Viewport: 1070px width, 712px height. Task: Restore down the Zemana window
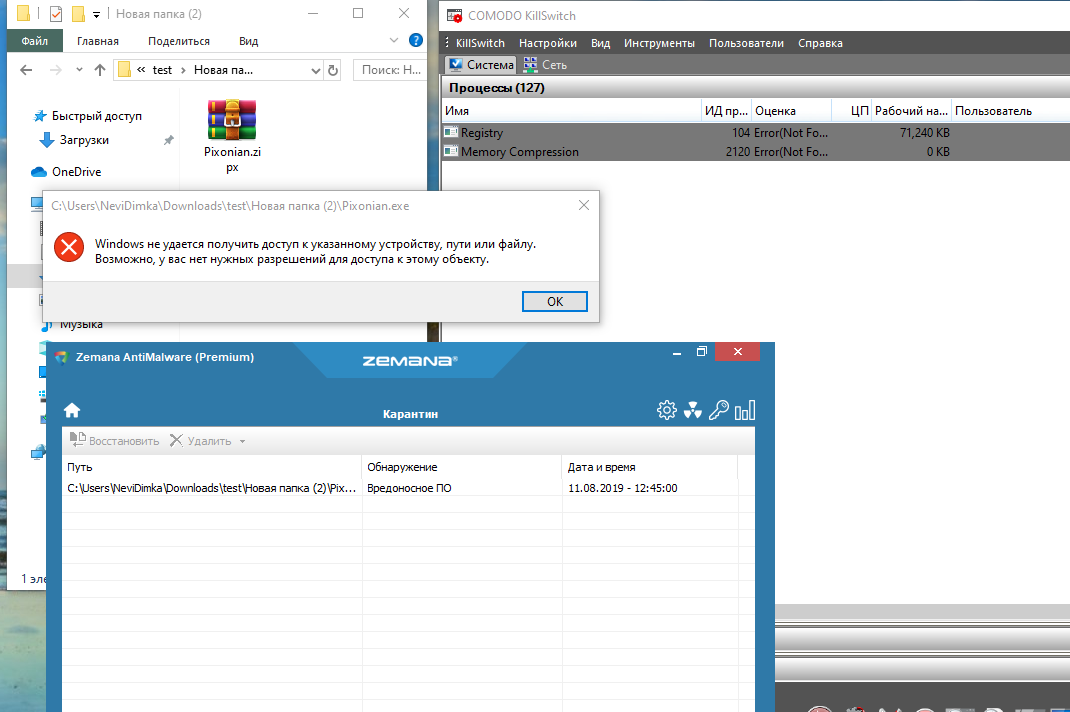pos(702,352)
